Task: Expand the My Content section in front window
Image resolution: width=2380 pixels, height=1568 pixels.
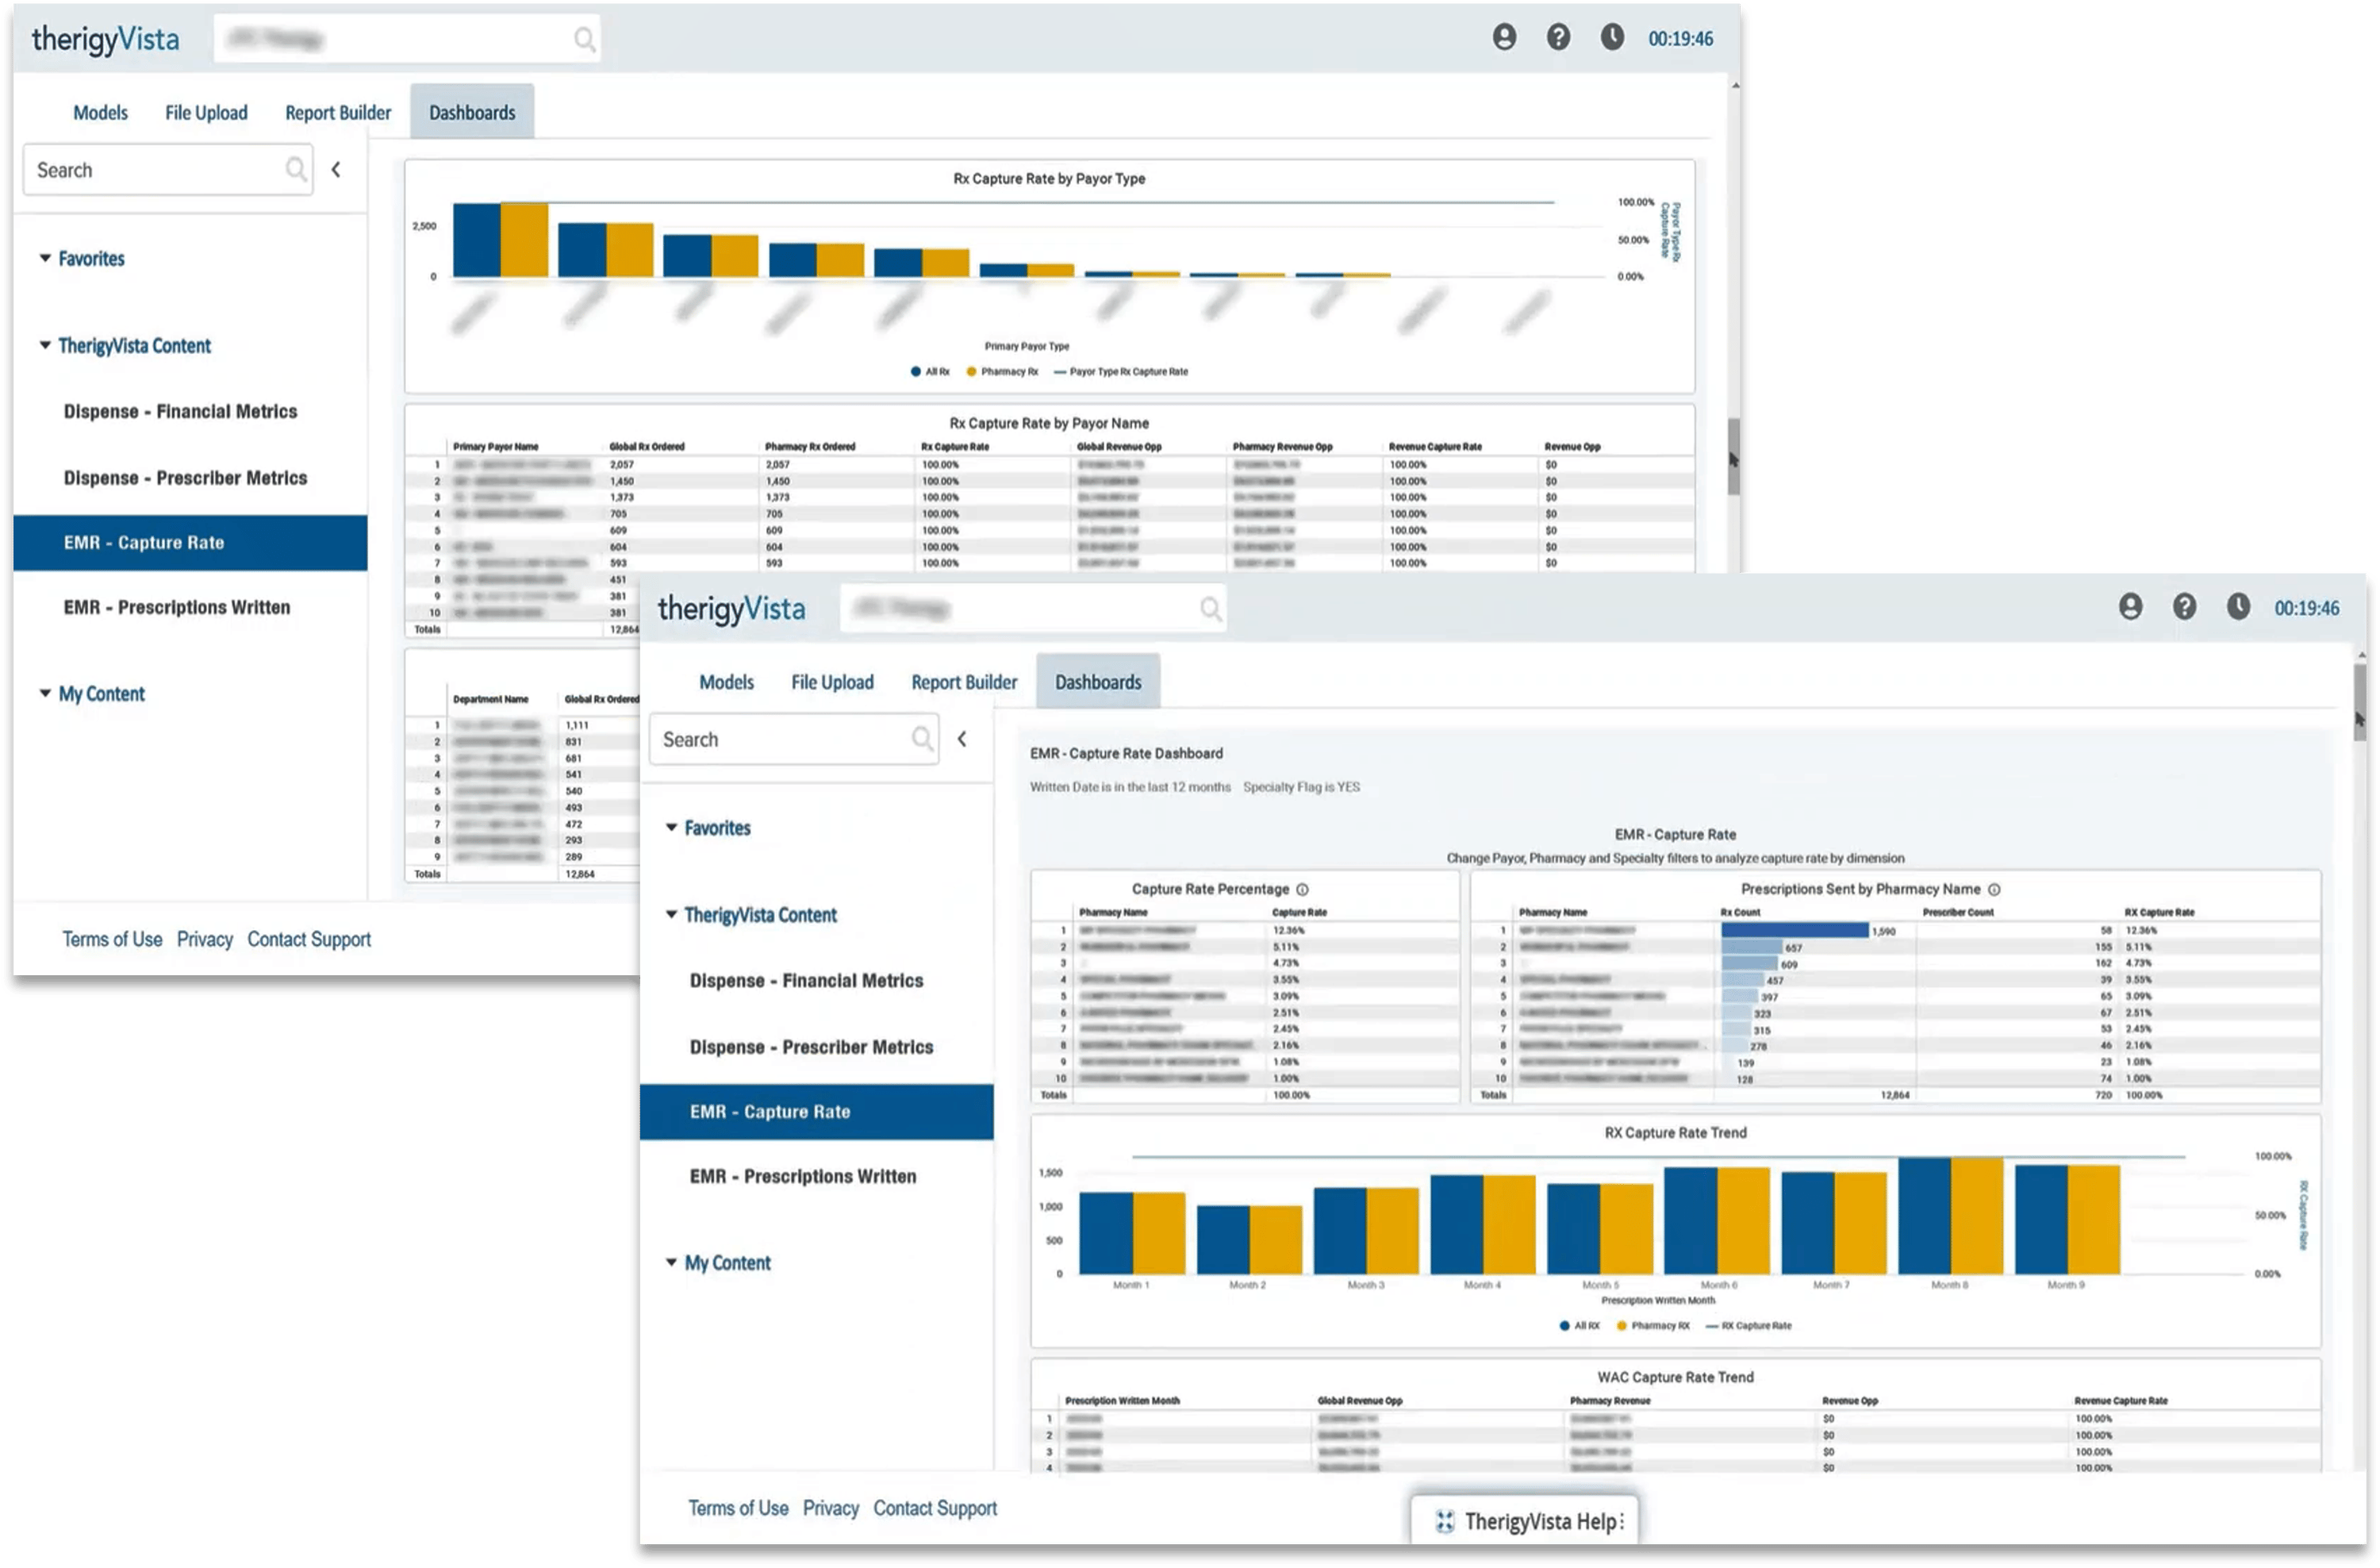Action: coord(671,1262)
